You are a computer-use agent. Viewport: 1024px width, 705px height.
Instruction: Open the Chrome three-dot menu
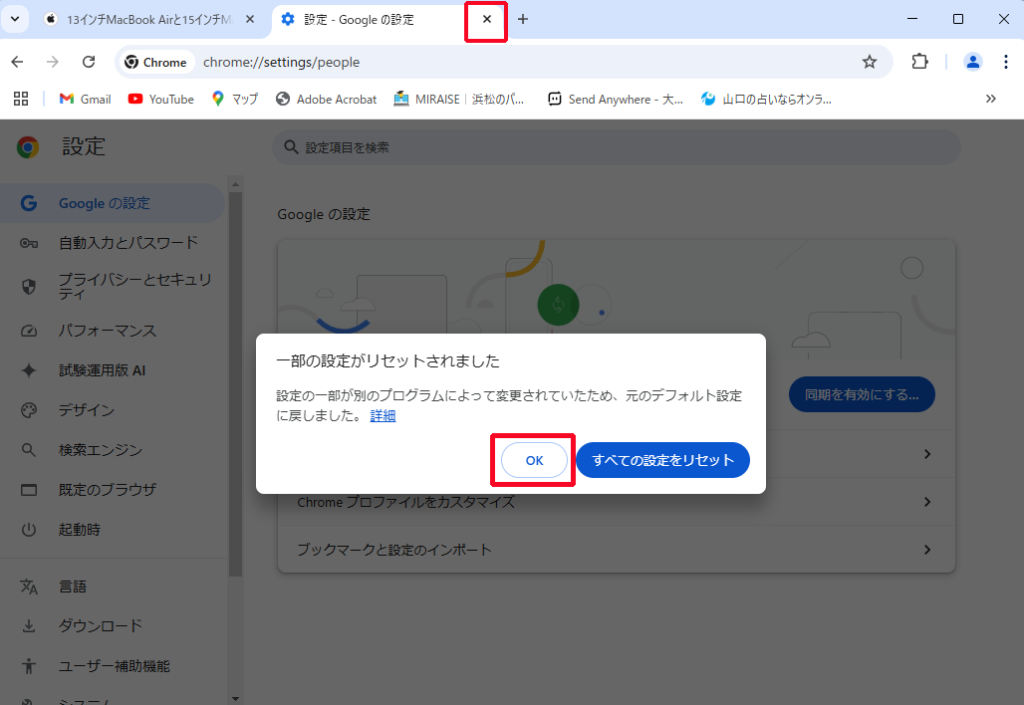(x=1006, y=62)
